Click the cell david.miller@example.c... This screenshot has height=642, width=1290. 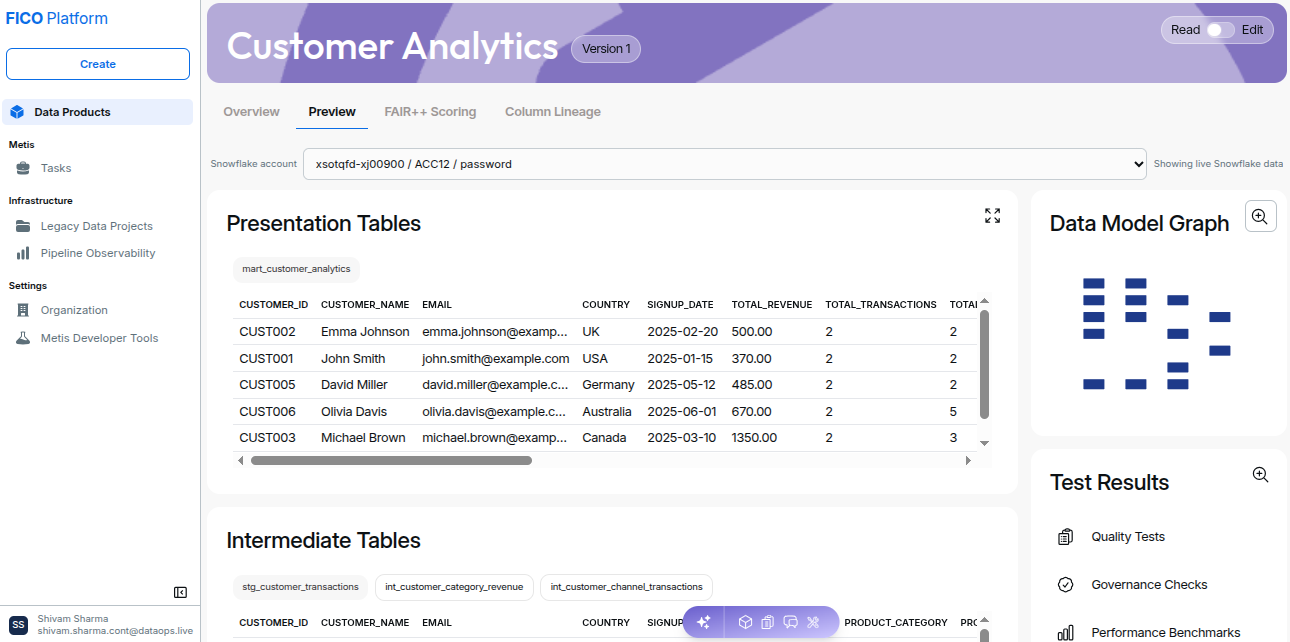494,384
